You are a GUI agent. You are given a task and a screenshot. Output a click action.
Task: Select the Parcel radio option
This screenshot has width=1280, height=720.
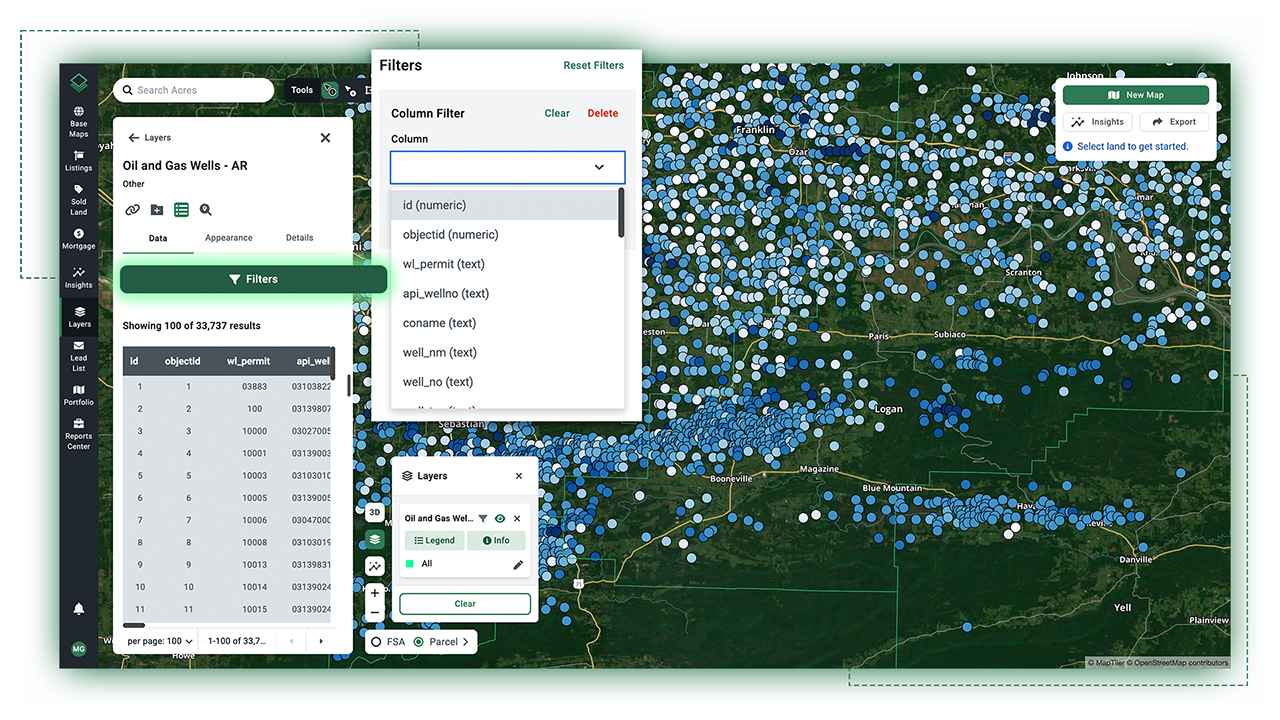point(418,642)
